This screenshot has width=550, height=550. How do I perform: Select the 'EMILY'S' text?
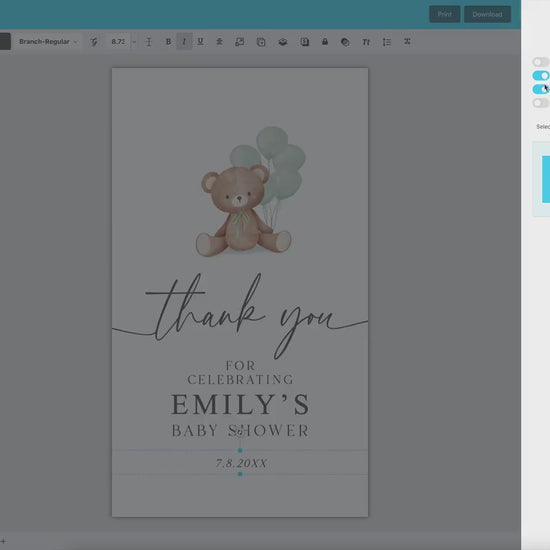pos(240,404)
